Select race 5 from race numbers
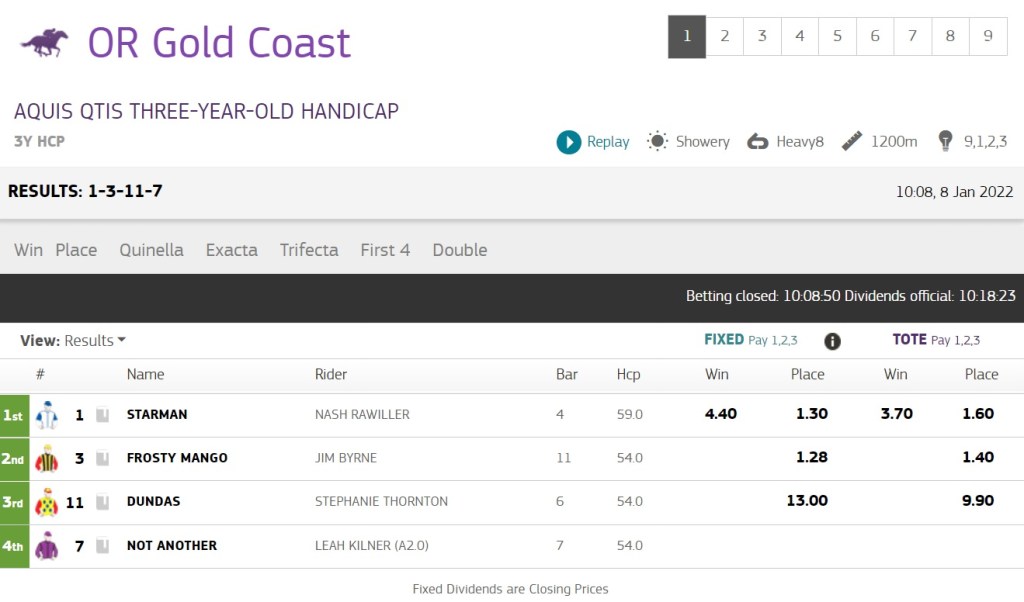This screenshot has height=602, width=1024. [x=837, y=37]
